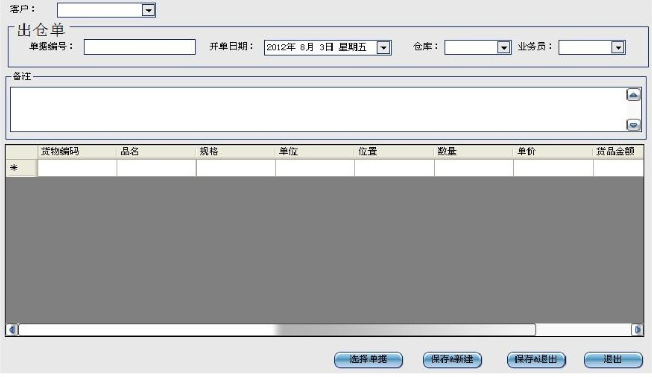Click the empty 规格 cell in new row
The width and height of the screenshot is (652, 377).
point(236,168)
